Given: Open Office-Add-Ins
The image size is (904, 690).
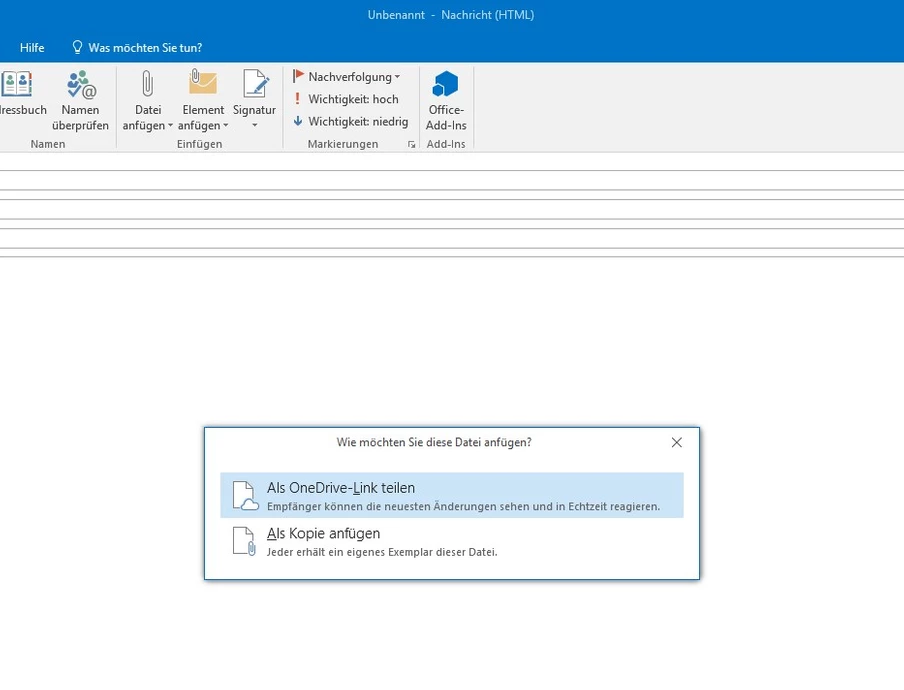Looking at the screenshot, I should click(446, 100).
